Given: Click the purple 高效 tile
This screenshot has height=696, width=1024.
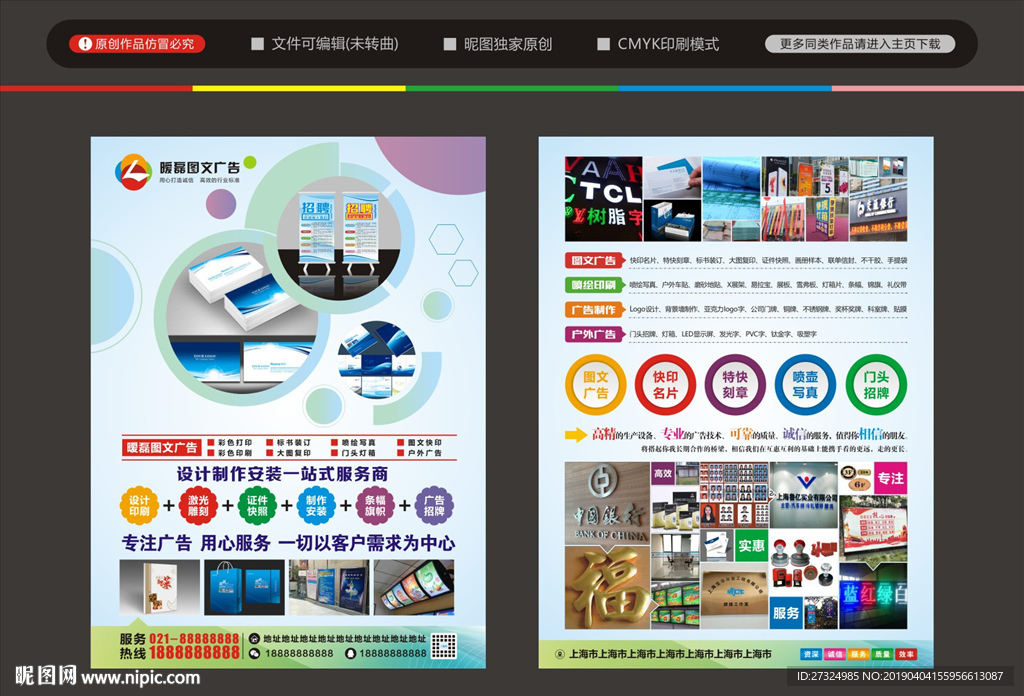Looking at the screenshot, I should [x=663, y=473].
